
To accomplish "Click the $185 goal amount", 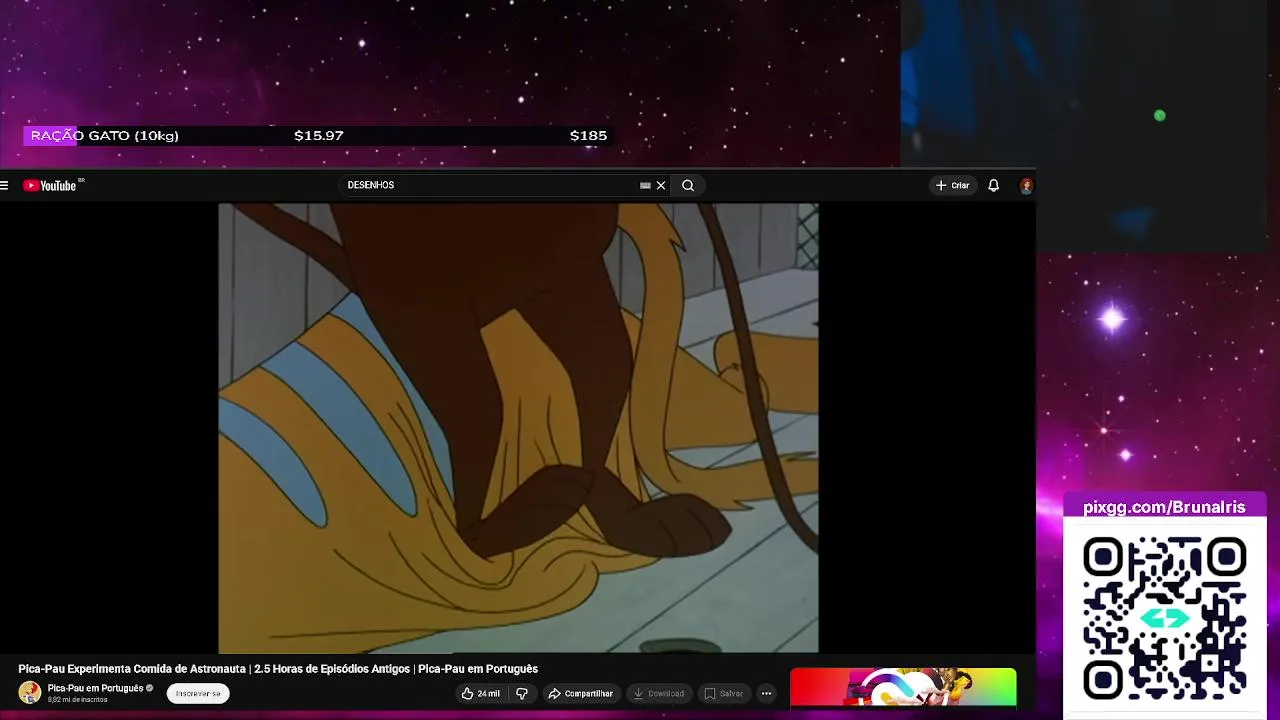I will (588, 136).
